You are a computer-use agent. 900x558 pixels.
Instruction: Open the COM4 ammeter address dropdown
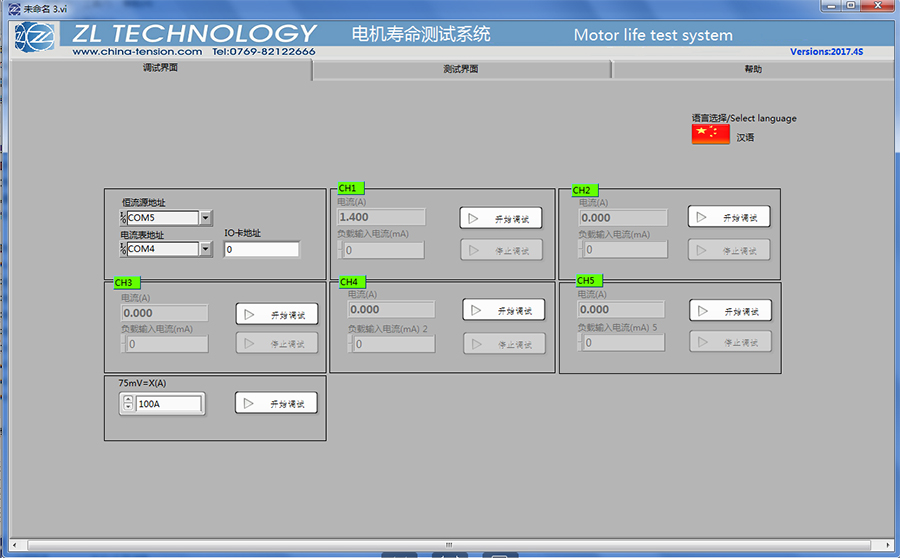(x=206, y=249)
